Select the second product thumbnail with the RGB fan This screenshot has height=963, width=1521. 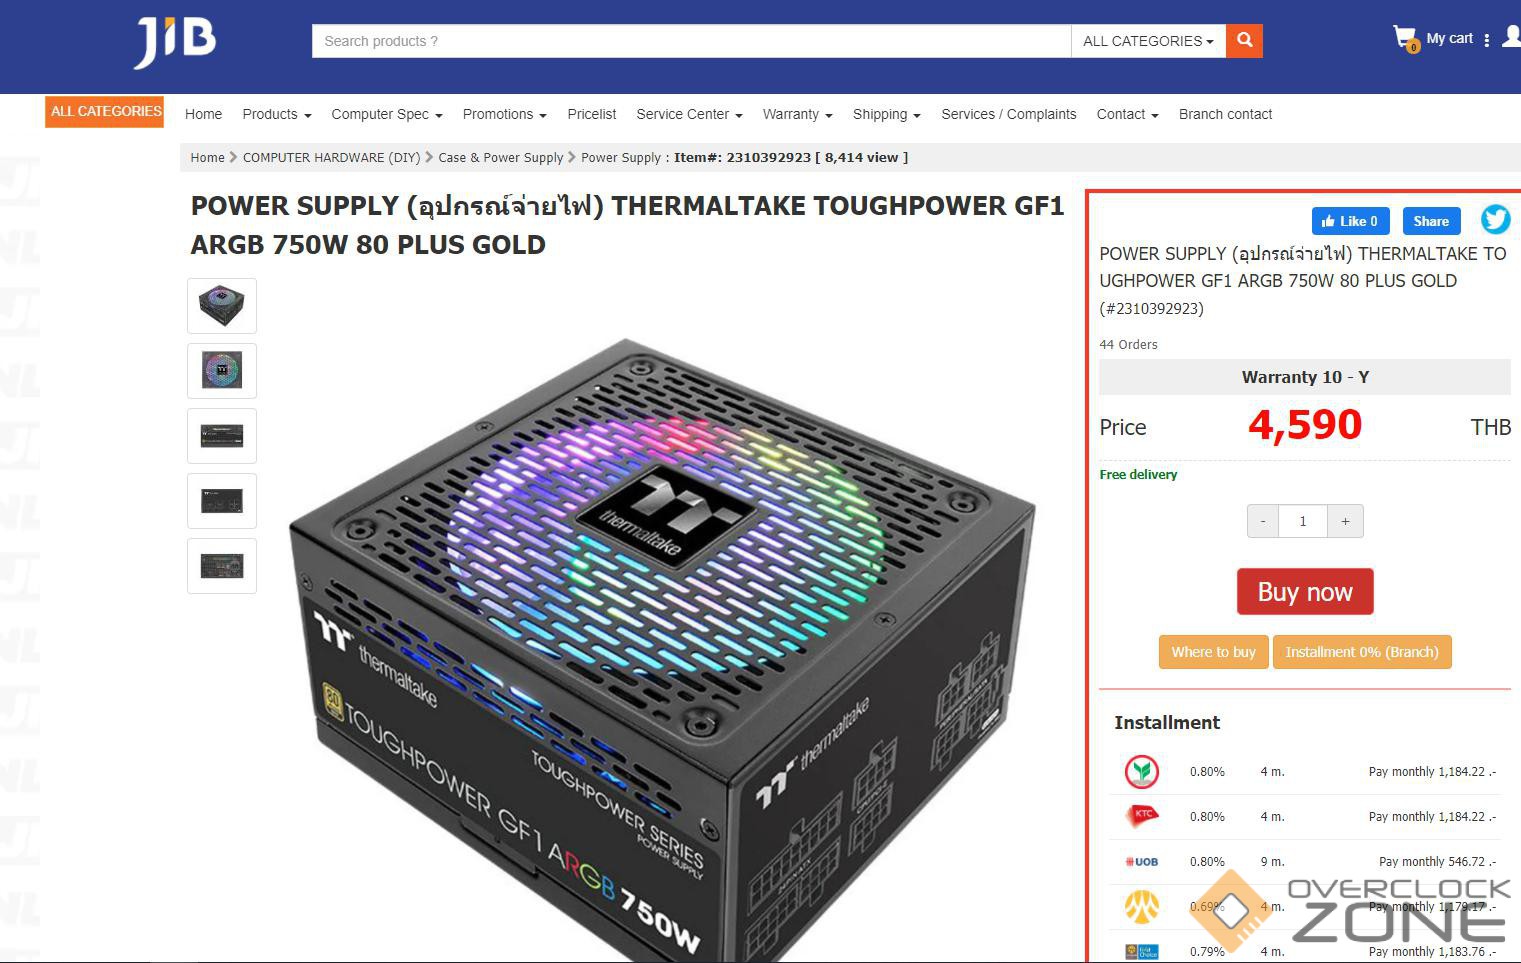(x=222, y=371)
